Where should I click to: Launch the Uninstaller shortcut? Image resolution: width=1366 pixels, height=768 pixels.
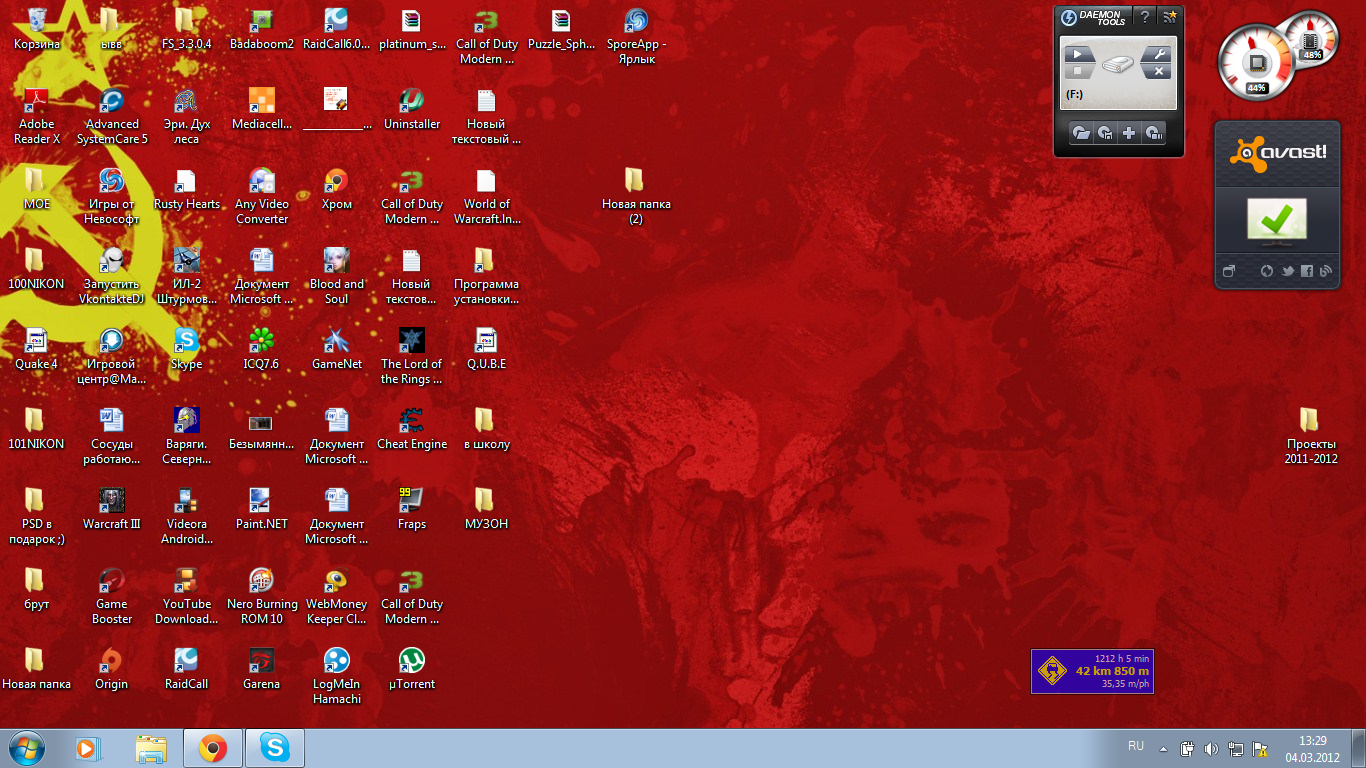pos(412,109)
